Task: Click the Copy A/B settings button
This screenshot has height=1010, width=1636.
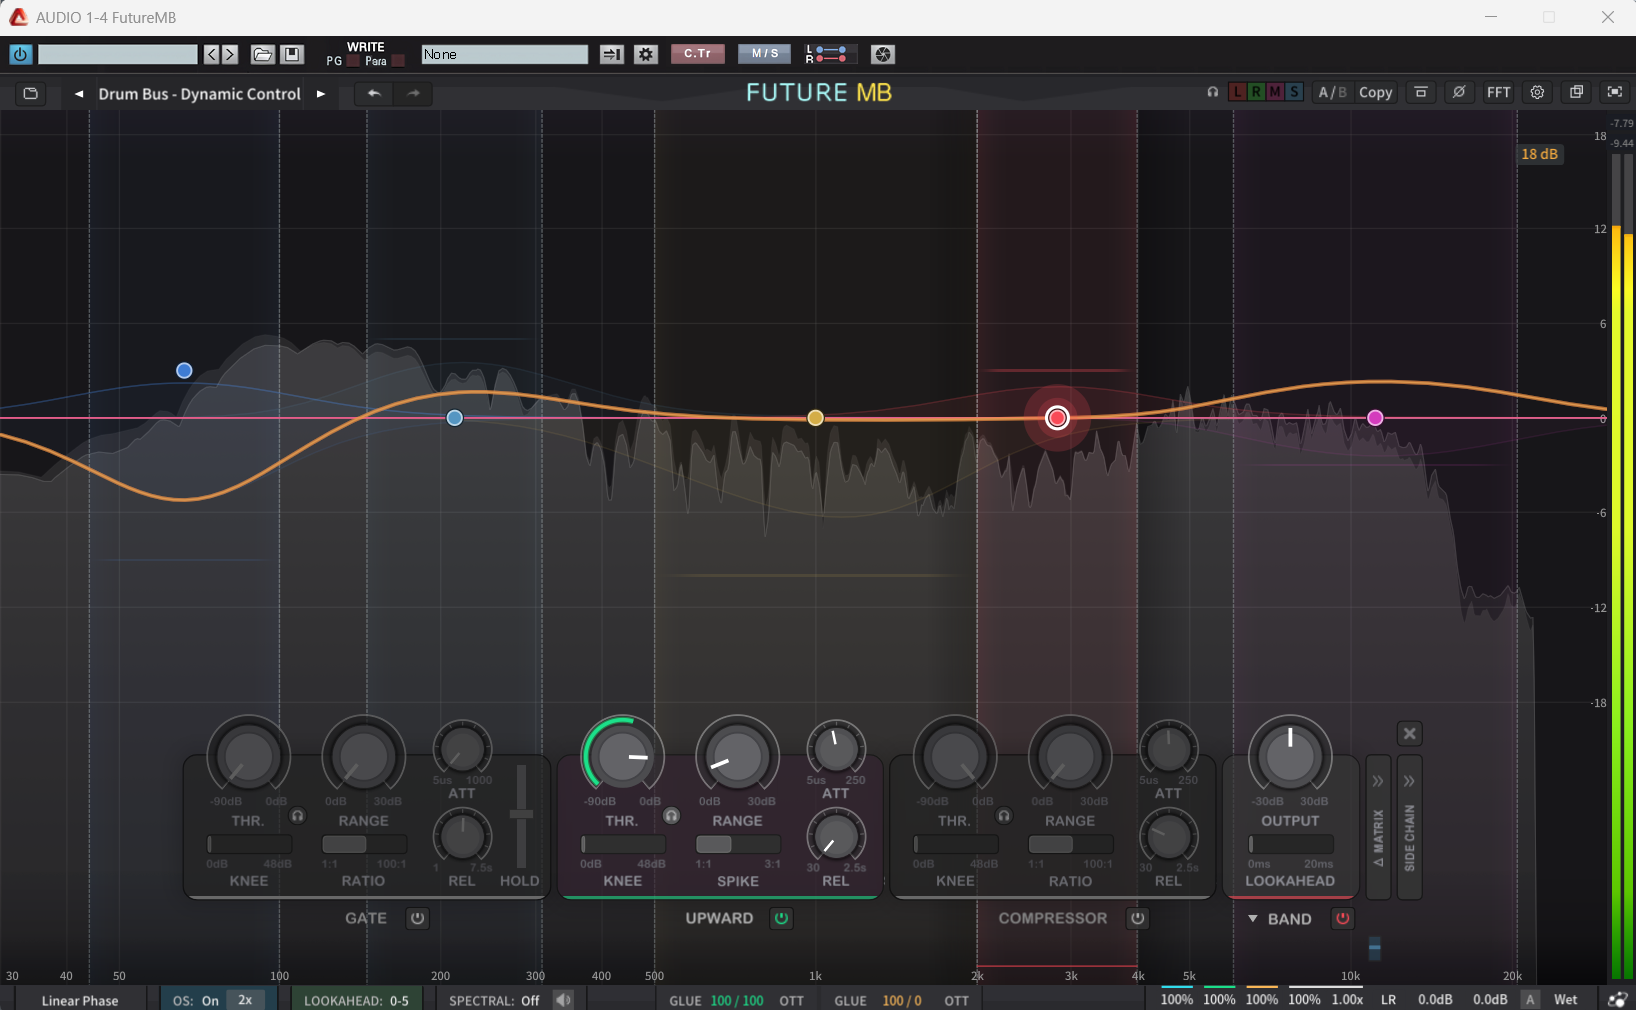Action: pyautogui.click(x=1375, y=92)
